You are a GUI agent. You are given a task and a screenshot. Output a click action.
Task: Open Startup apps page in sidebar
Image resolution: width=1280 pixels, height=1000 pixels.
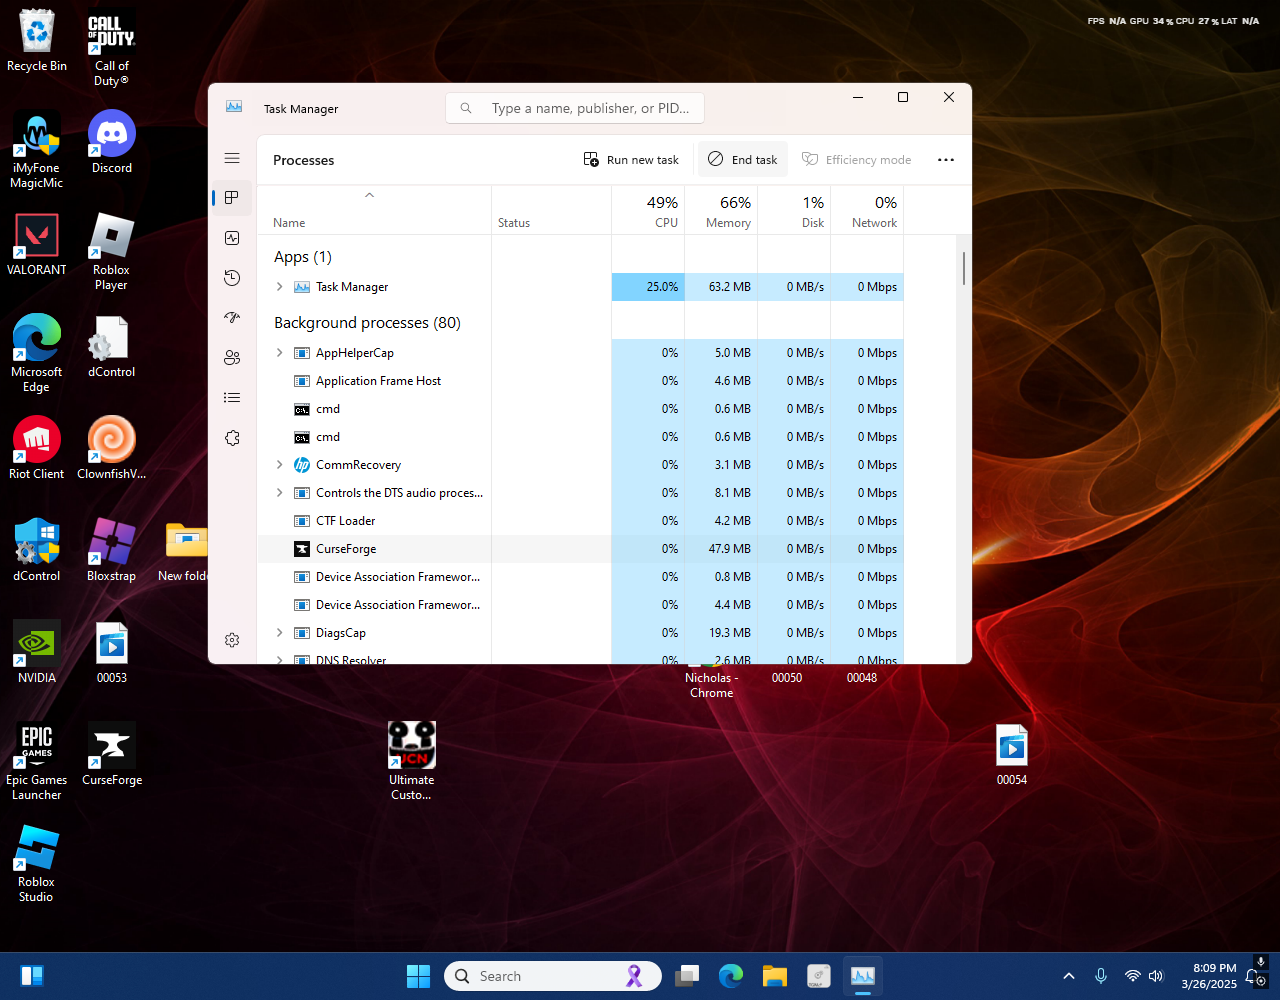coord(232,318)
